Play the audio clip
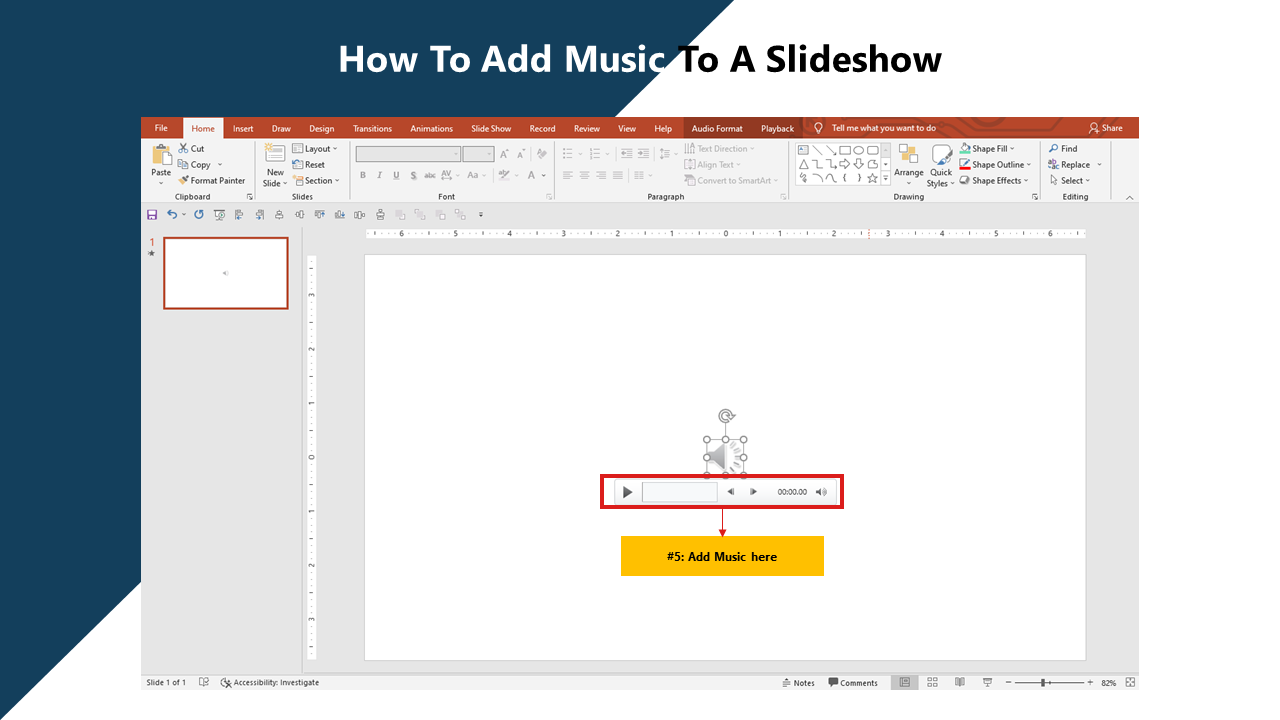1280x720 pixels. tap(627, 492)
